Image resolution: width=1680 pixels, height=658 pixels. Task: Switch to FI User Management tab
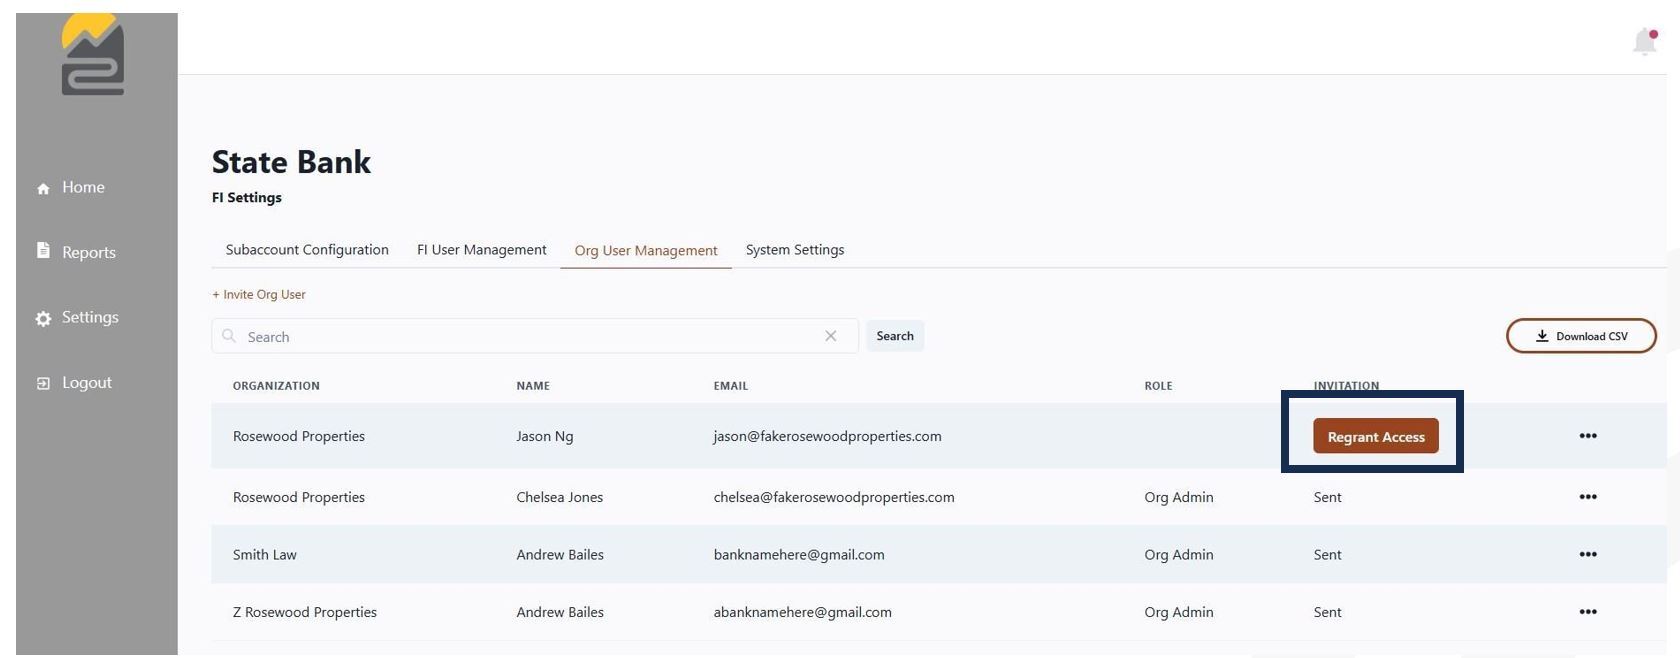482,250
